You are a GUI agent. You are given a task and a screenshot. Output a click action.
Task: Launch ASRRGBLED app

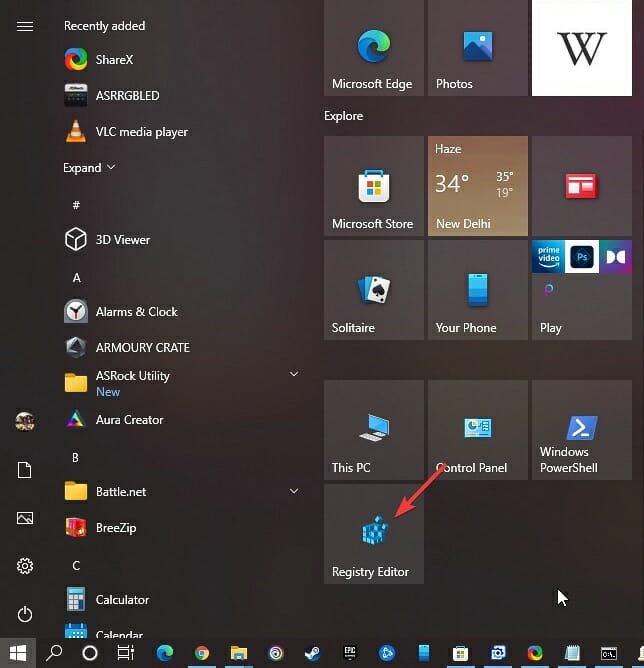112,95
